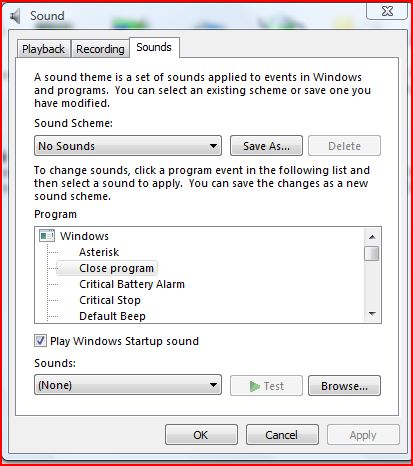Click the green play icon on Test
Screen dimensions: 413x466
(x=254, y=386)
